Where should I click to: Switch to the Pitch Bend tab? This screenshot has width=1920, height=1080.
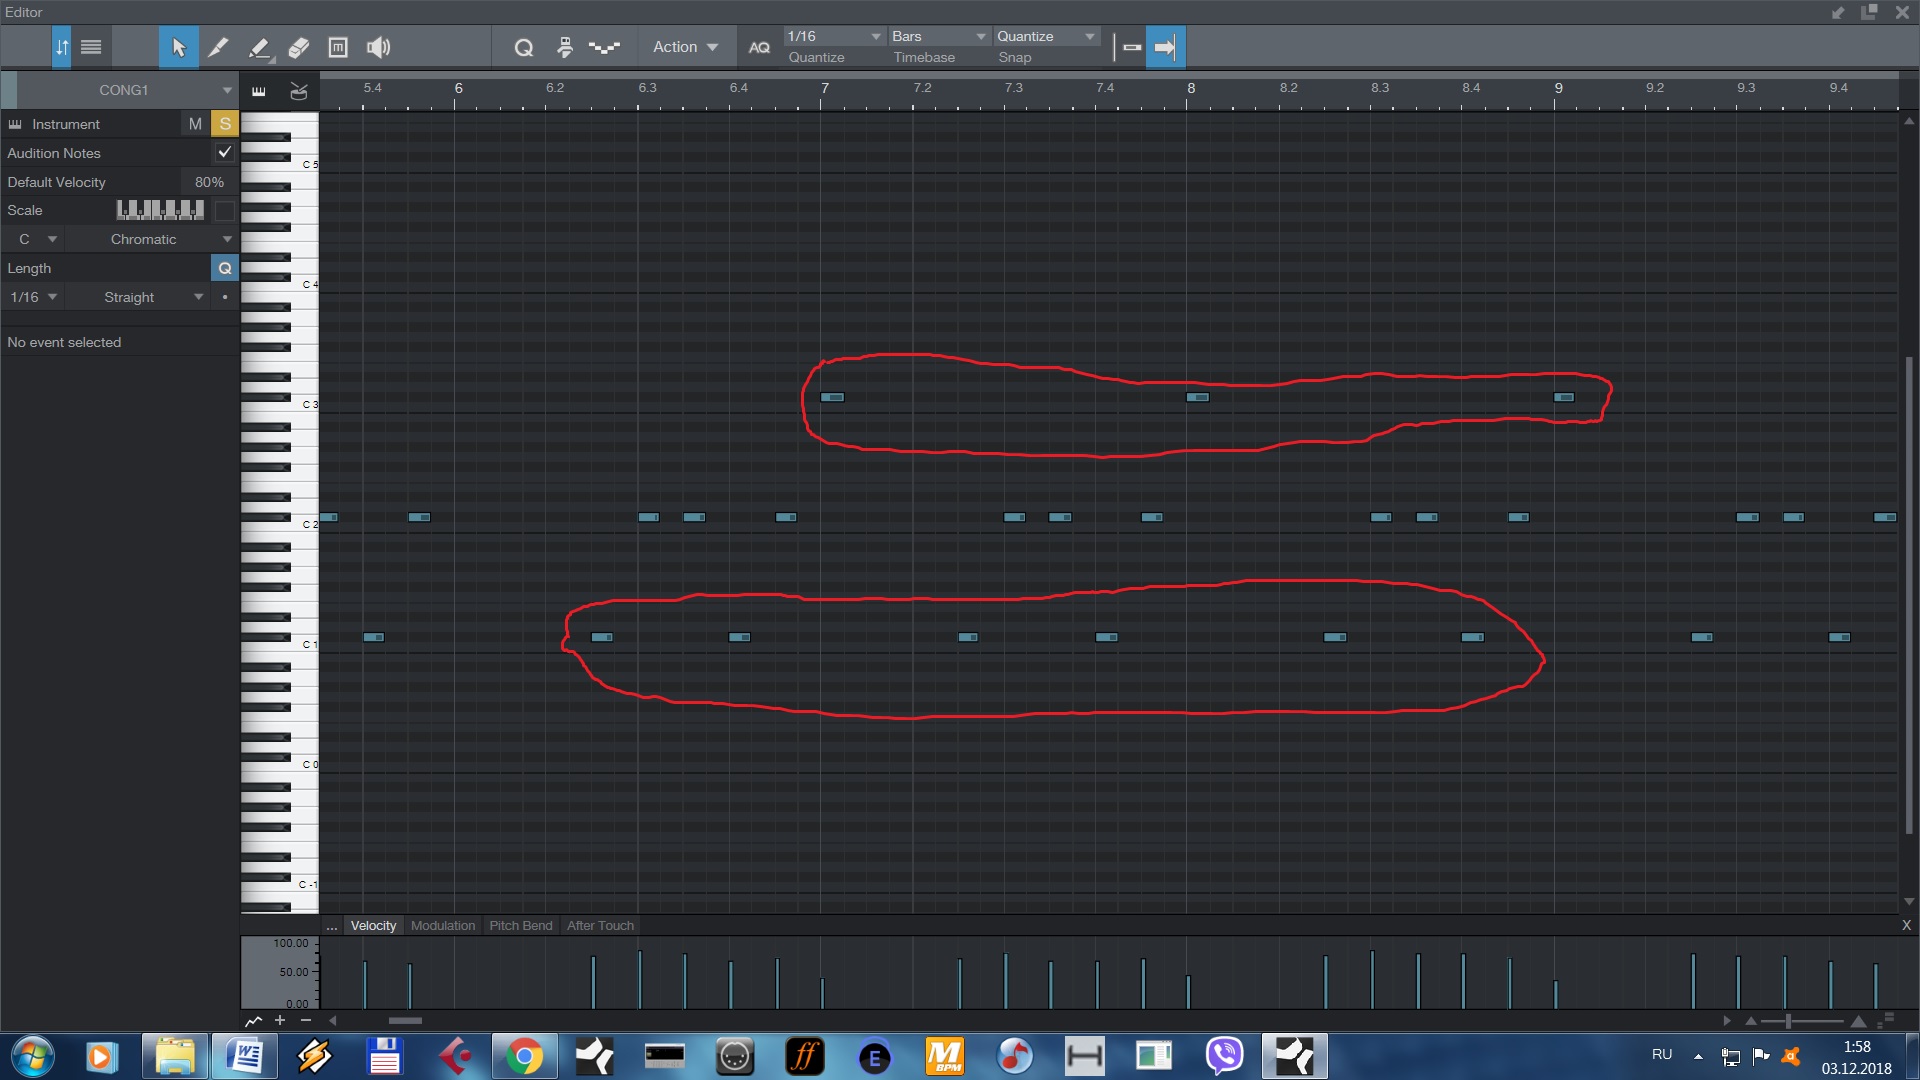(520, 925)
